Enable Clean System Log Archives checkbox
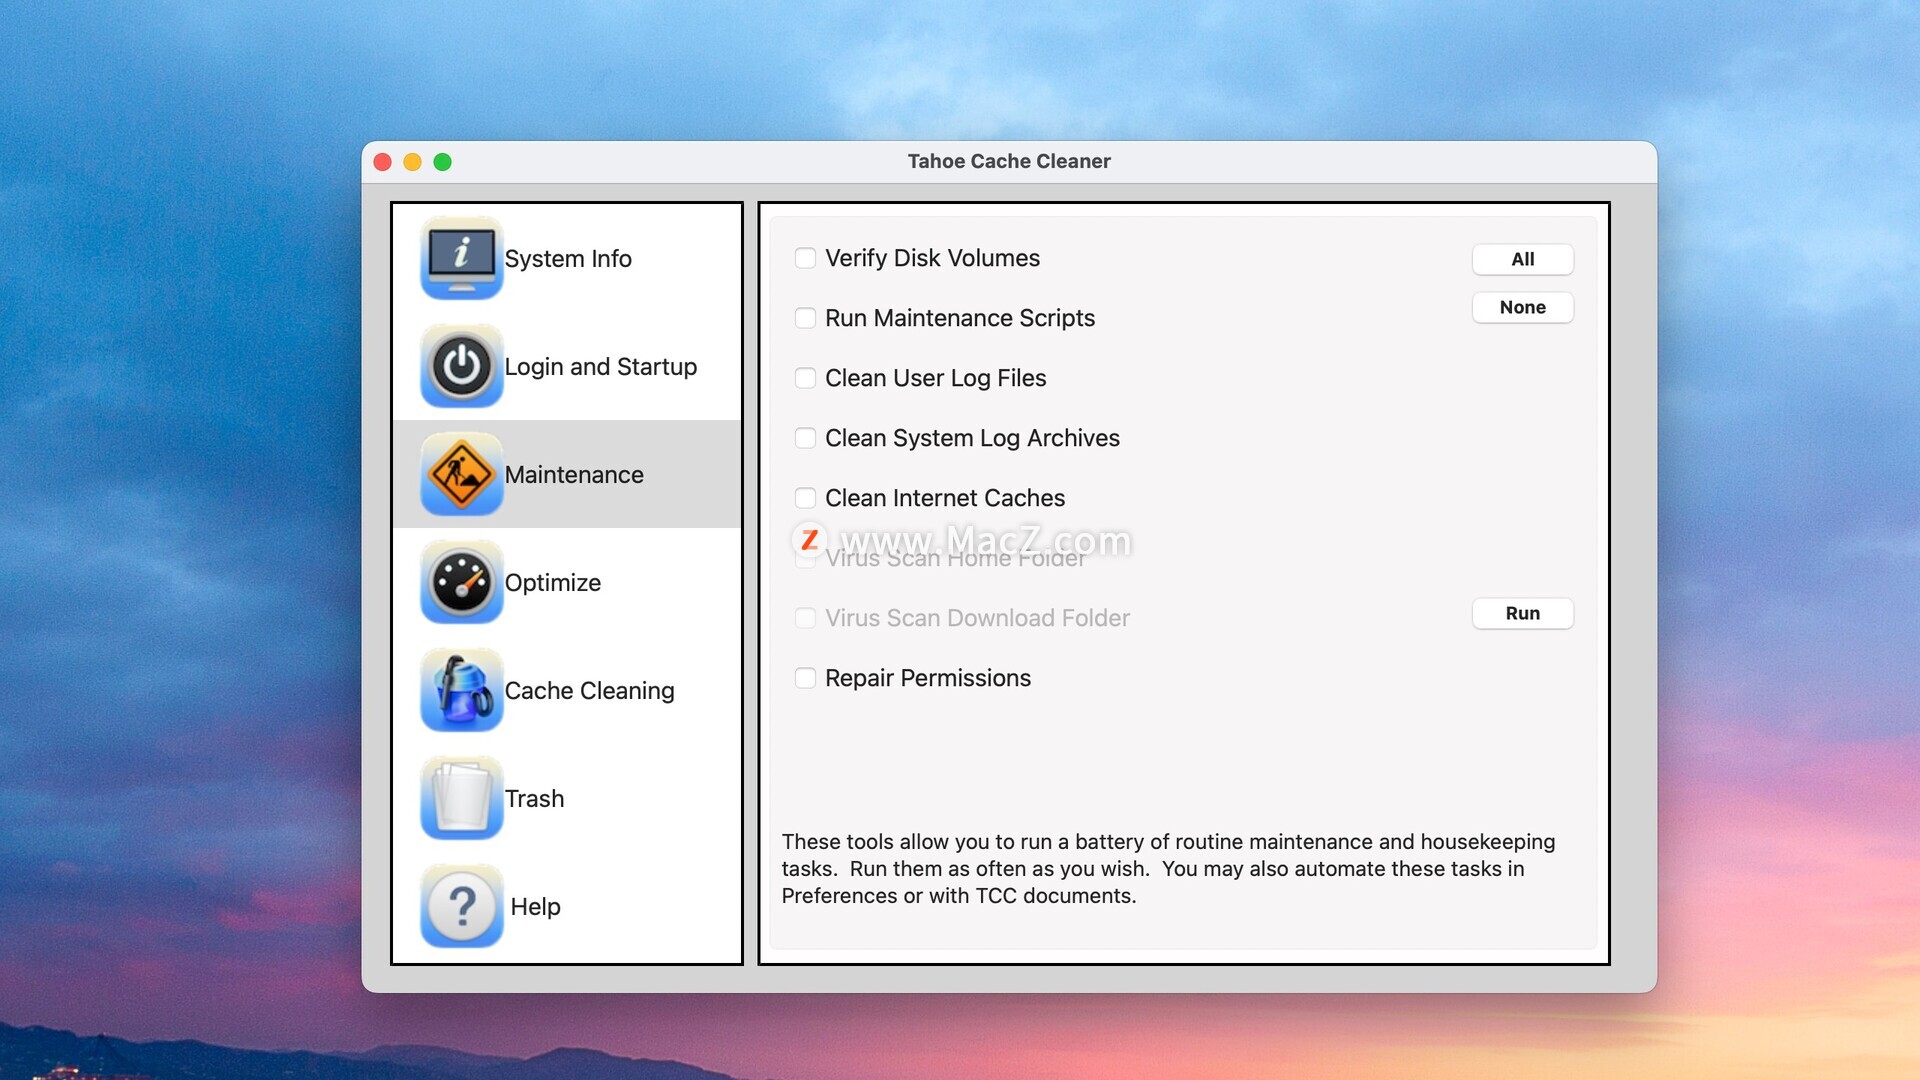This screenshot has height=1080, width=1920. click(x=805, y=438)
